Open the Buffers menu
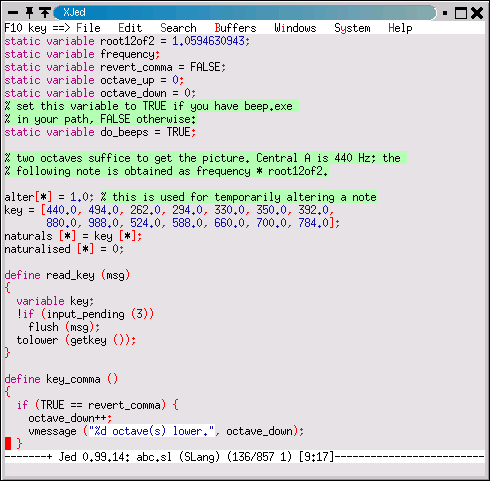Image resolution: width=490 pixels, height=481 pixels. coord(235,28)
